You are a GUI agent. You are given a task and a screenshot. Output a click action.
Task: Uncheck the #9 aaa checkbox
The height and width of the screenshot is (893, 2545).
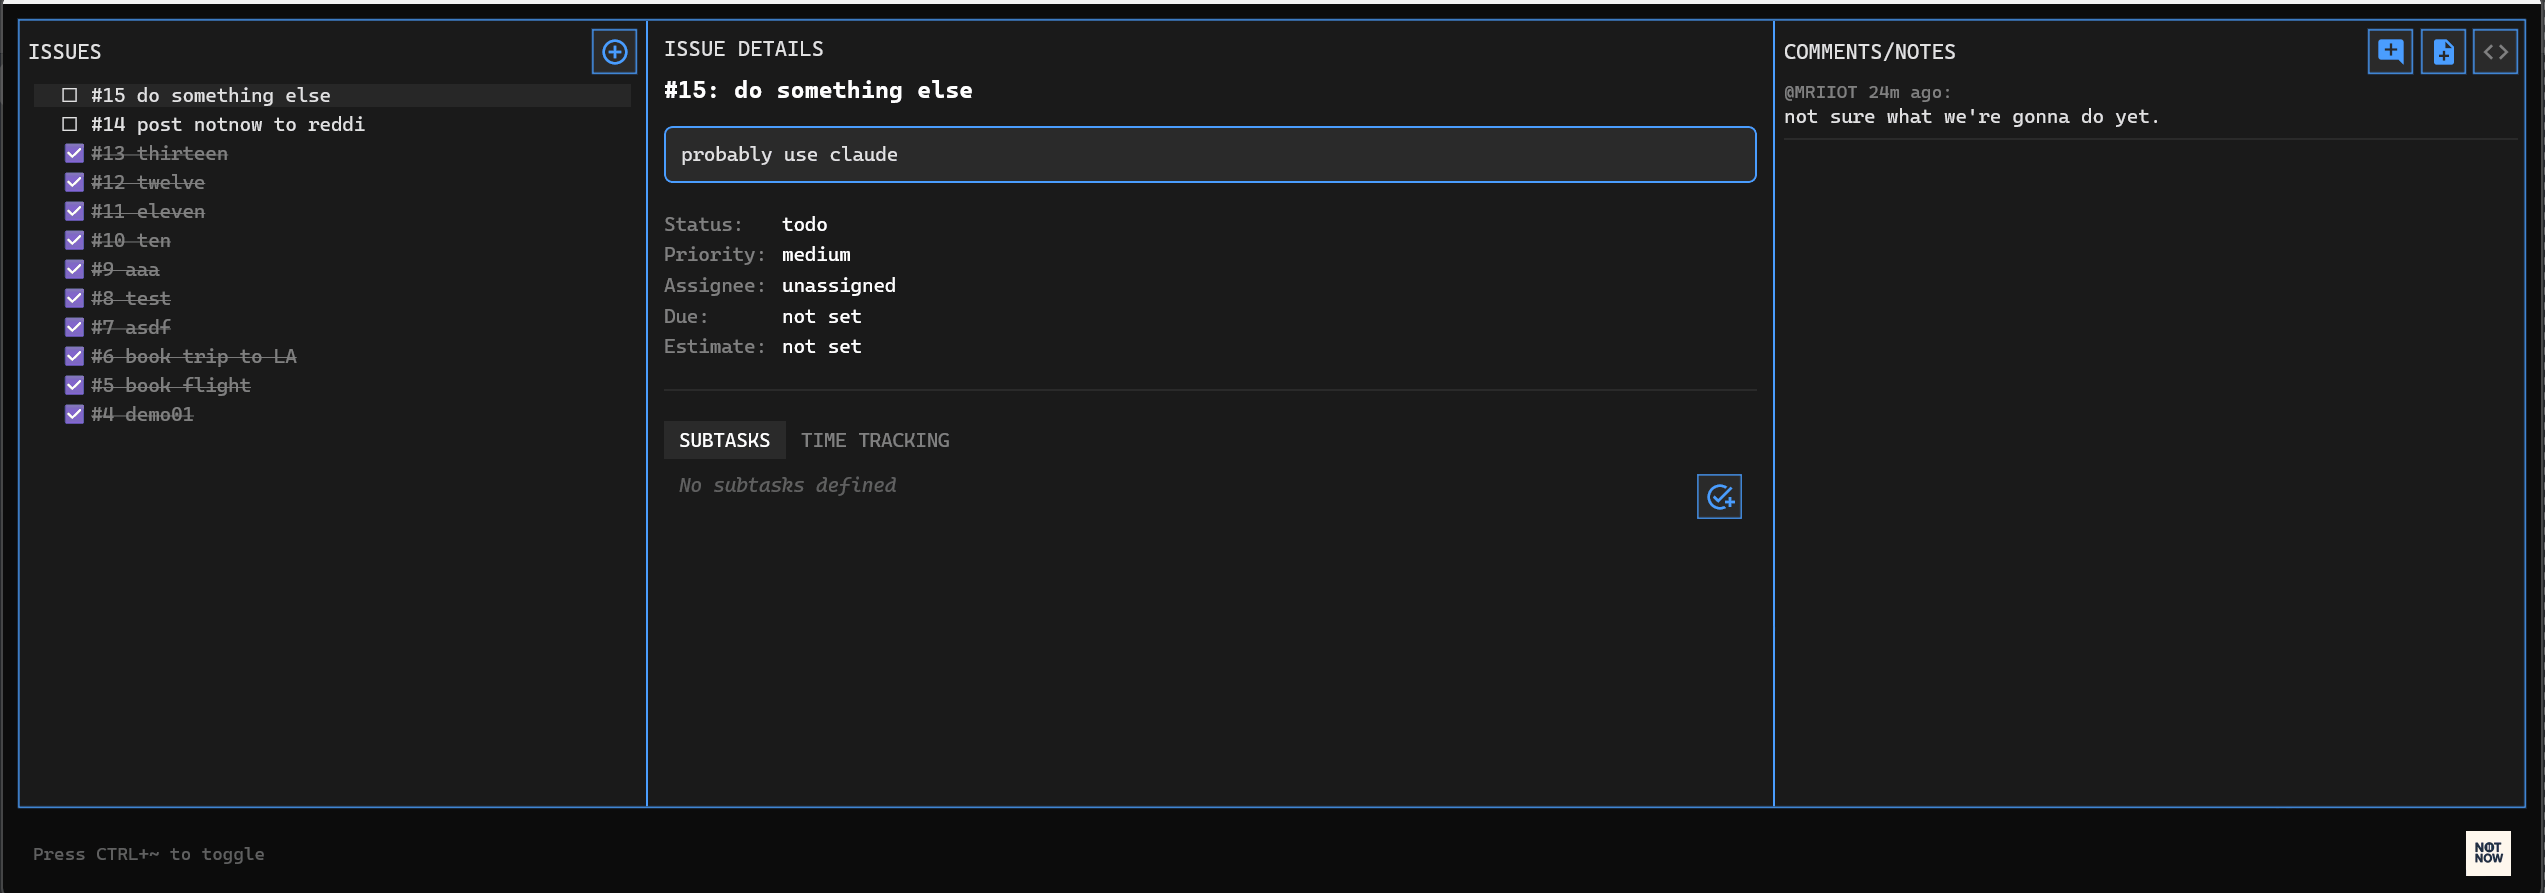point(74,269)
